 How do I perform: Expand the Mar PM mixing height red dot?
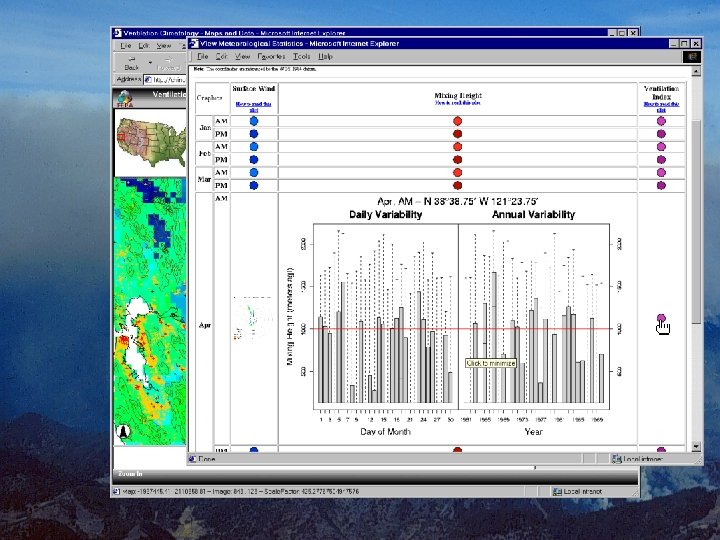click(x=457, y=186)
